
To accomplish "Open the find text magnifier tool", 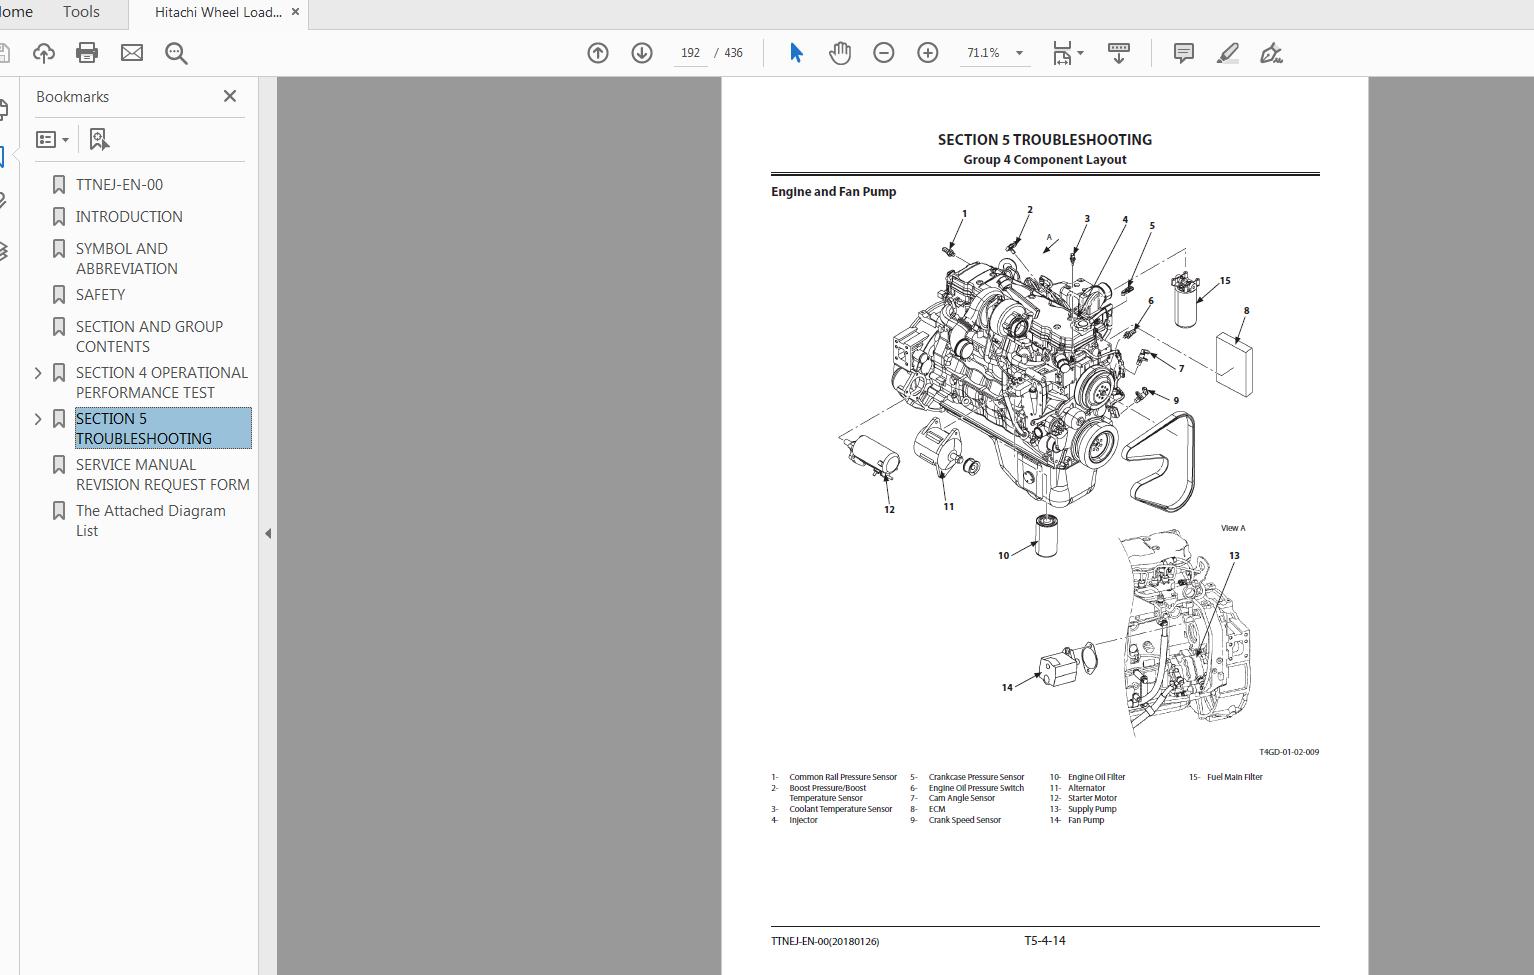I will click(176, 53).
